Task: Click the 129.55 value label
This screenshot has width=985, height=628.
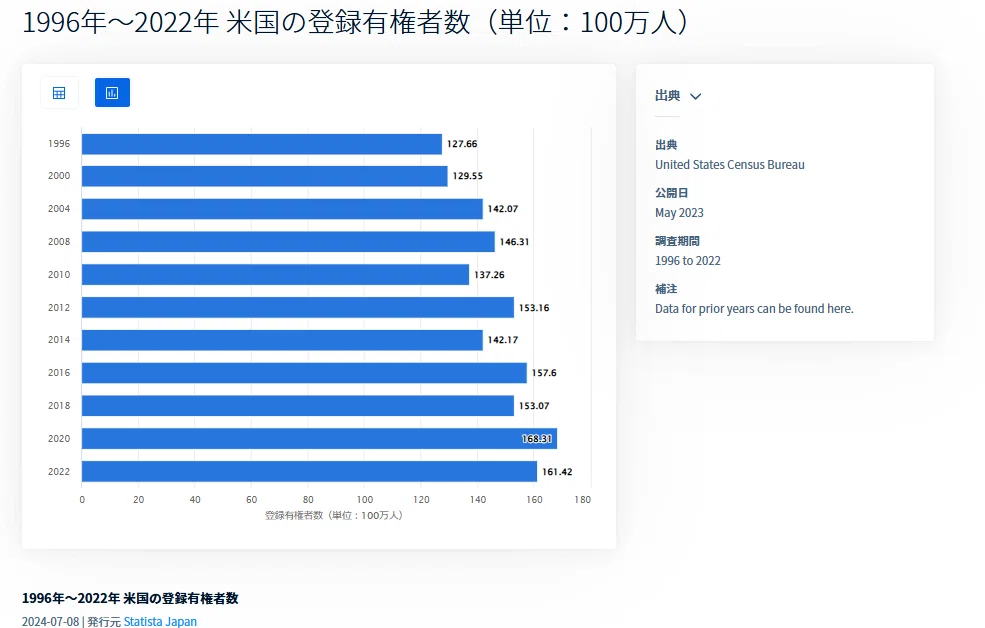Action: click(468, 176)
